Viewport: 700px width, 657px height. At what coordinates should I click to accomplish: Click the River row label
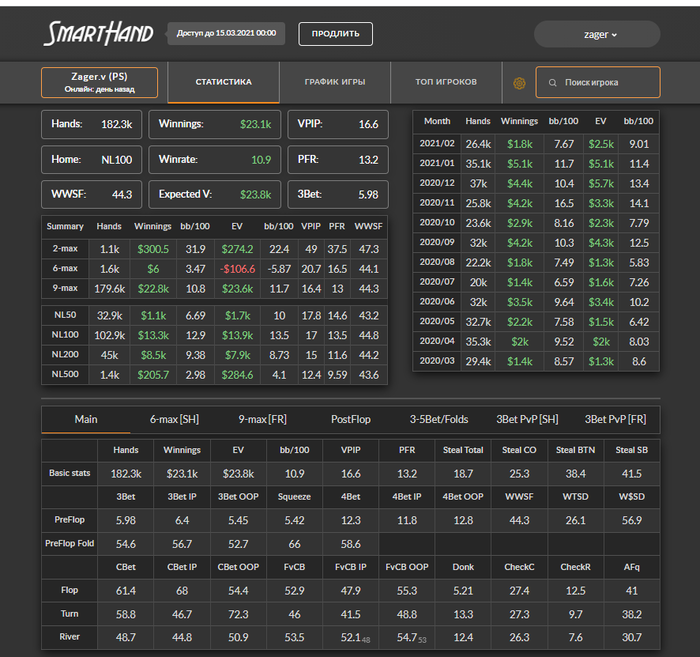(x=70, y=637)
